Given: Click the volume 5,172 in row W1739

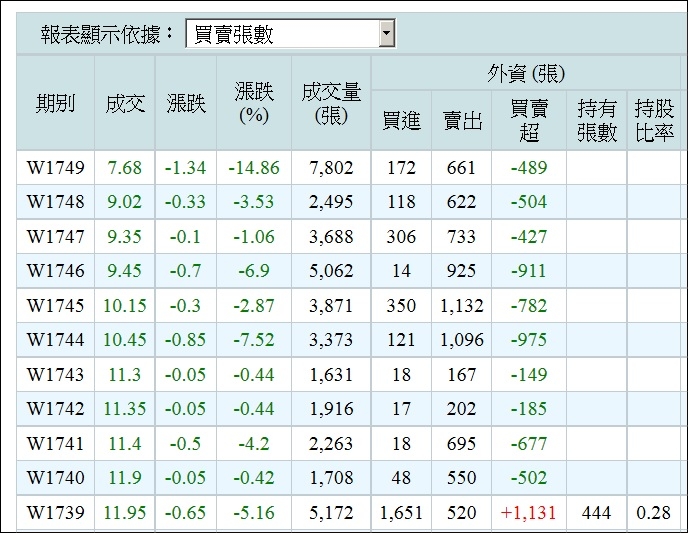Looking at the screenshot, I should (x=331, y=512).
